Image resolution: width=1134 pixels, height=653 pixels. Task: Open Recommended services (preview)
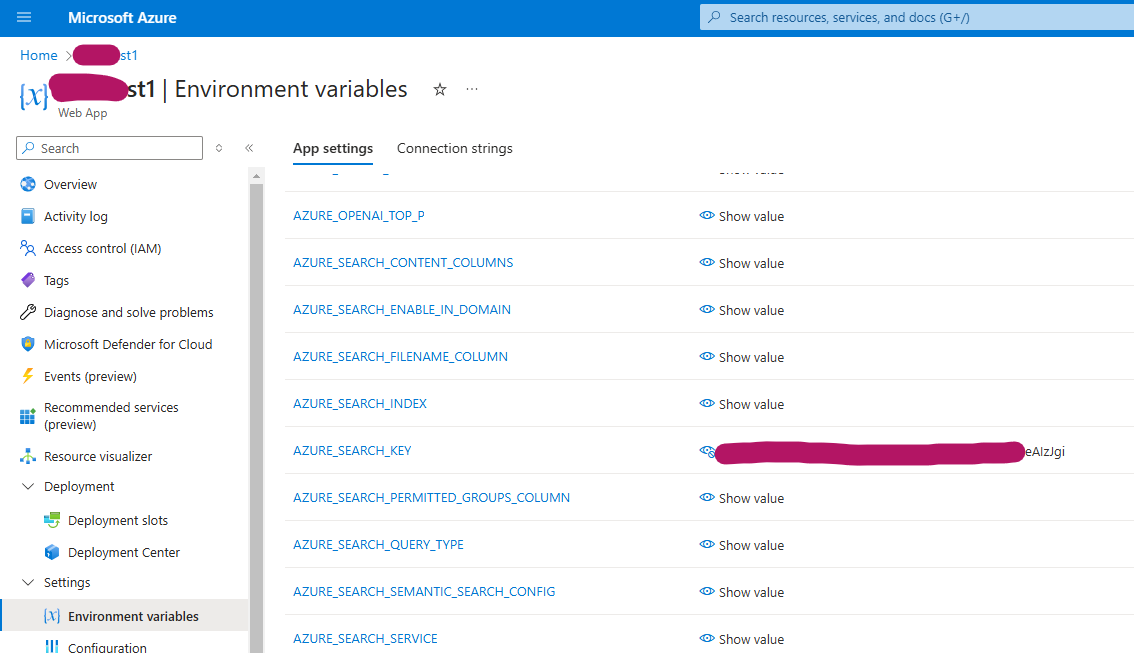[x=111, y=416]
